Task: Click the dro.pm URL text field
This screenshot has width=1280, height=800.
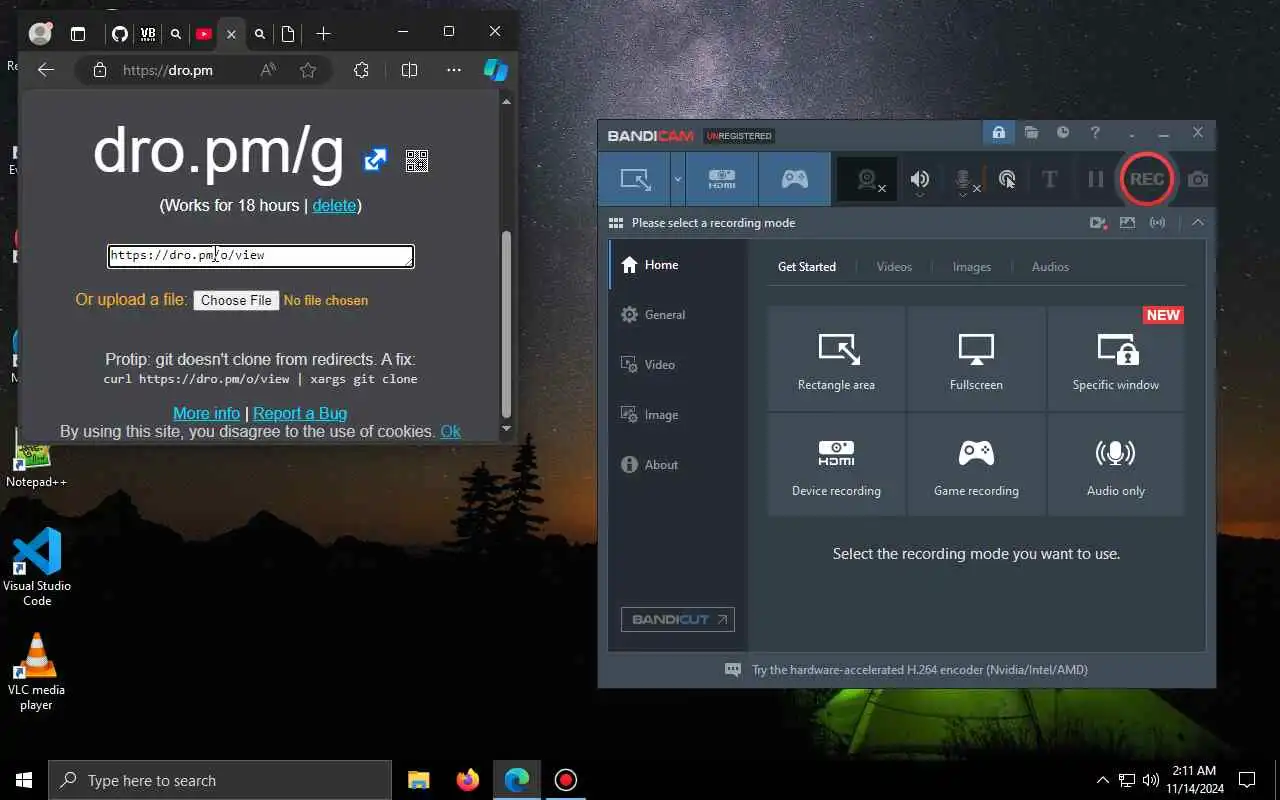Action: coord(261,256)
